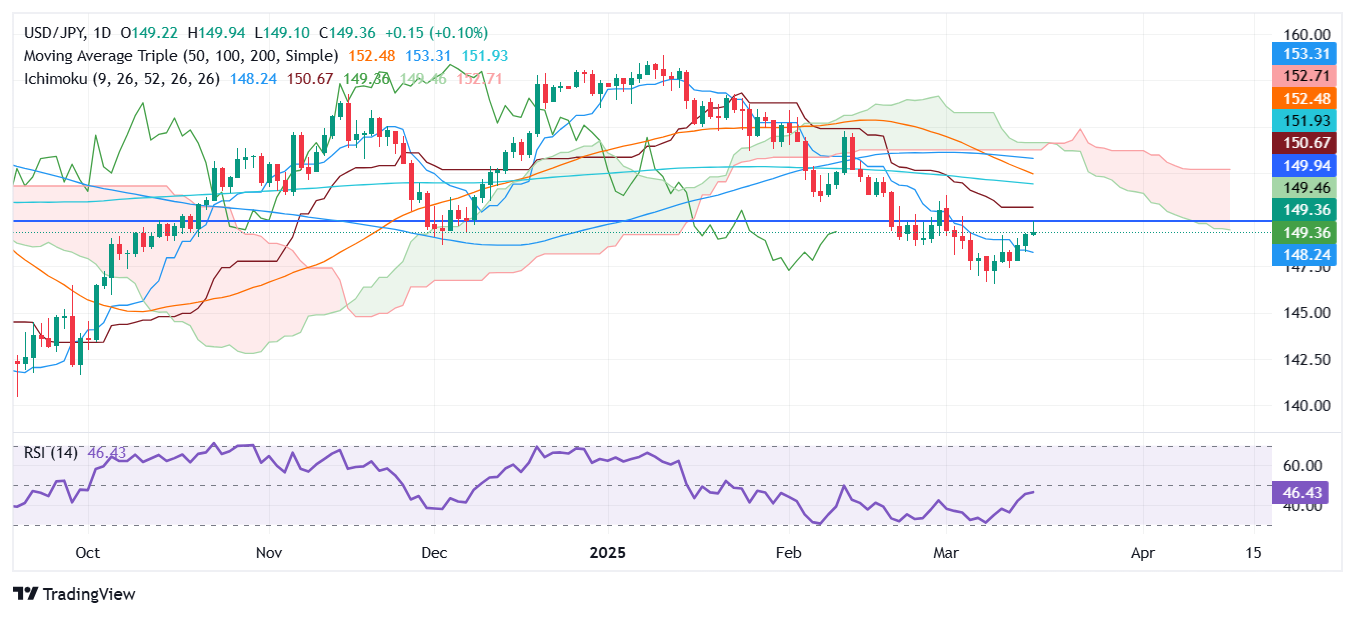Select the Mar label on time axis
1355x617 pixels.
click(x=946, y=552)
